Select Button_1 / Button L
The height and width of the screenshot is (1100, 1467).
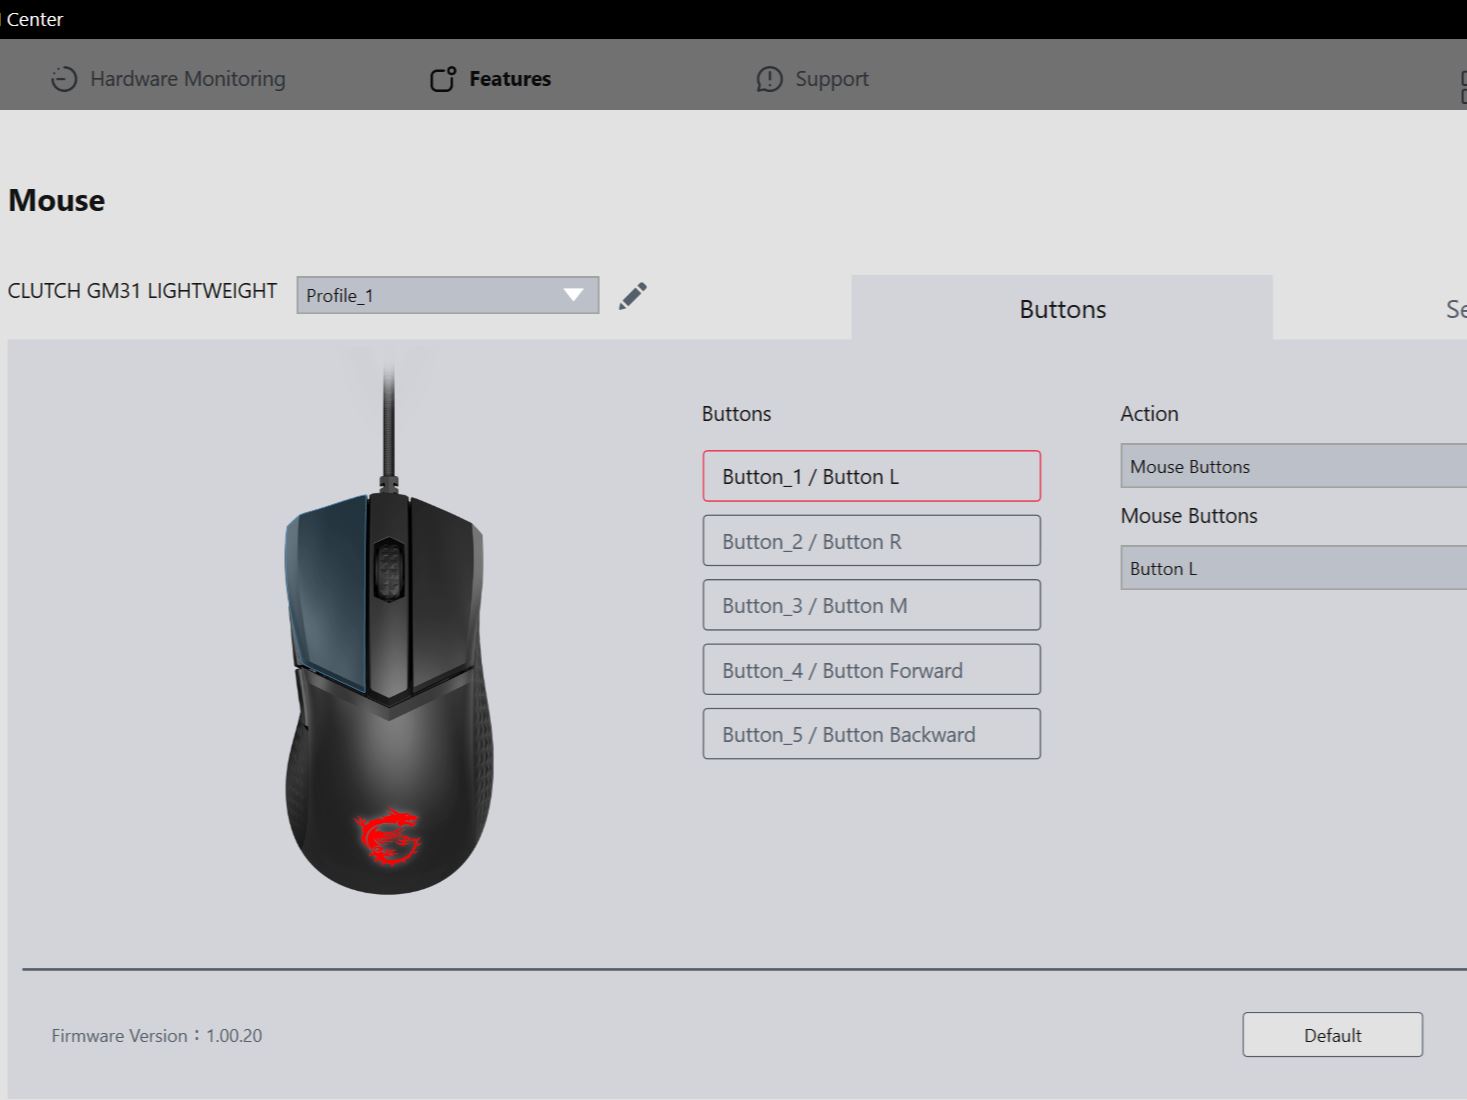(872, 476)
